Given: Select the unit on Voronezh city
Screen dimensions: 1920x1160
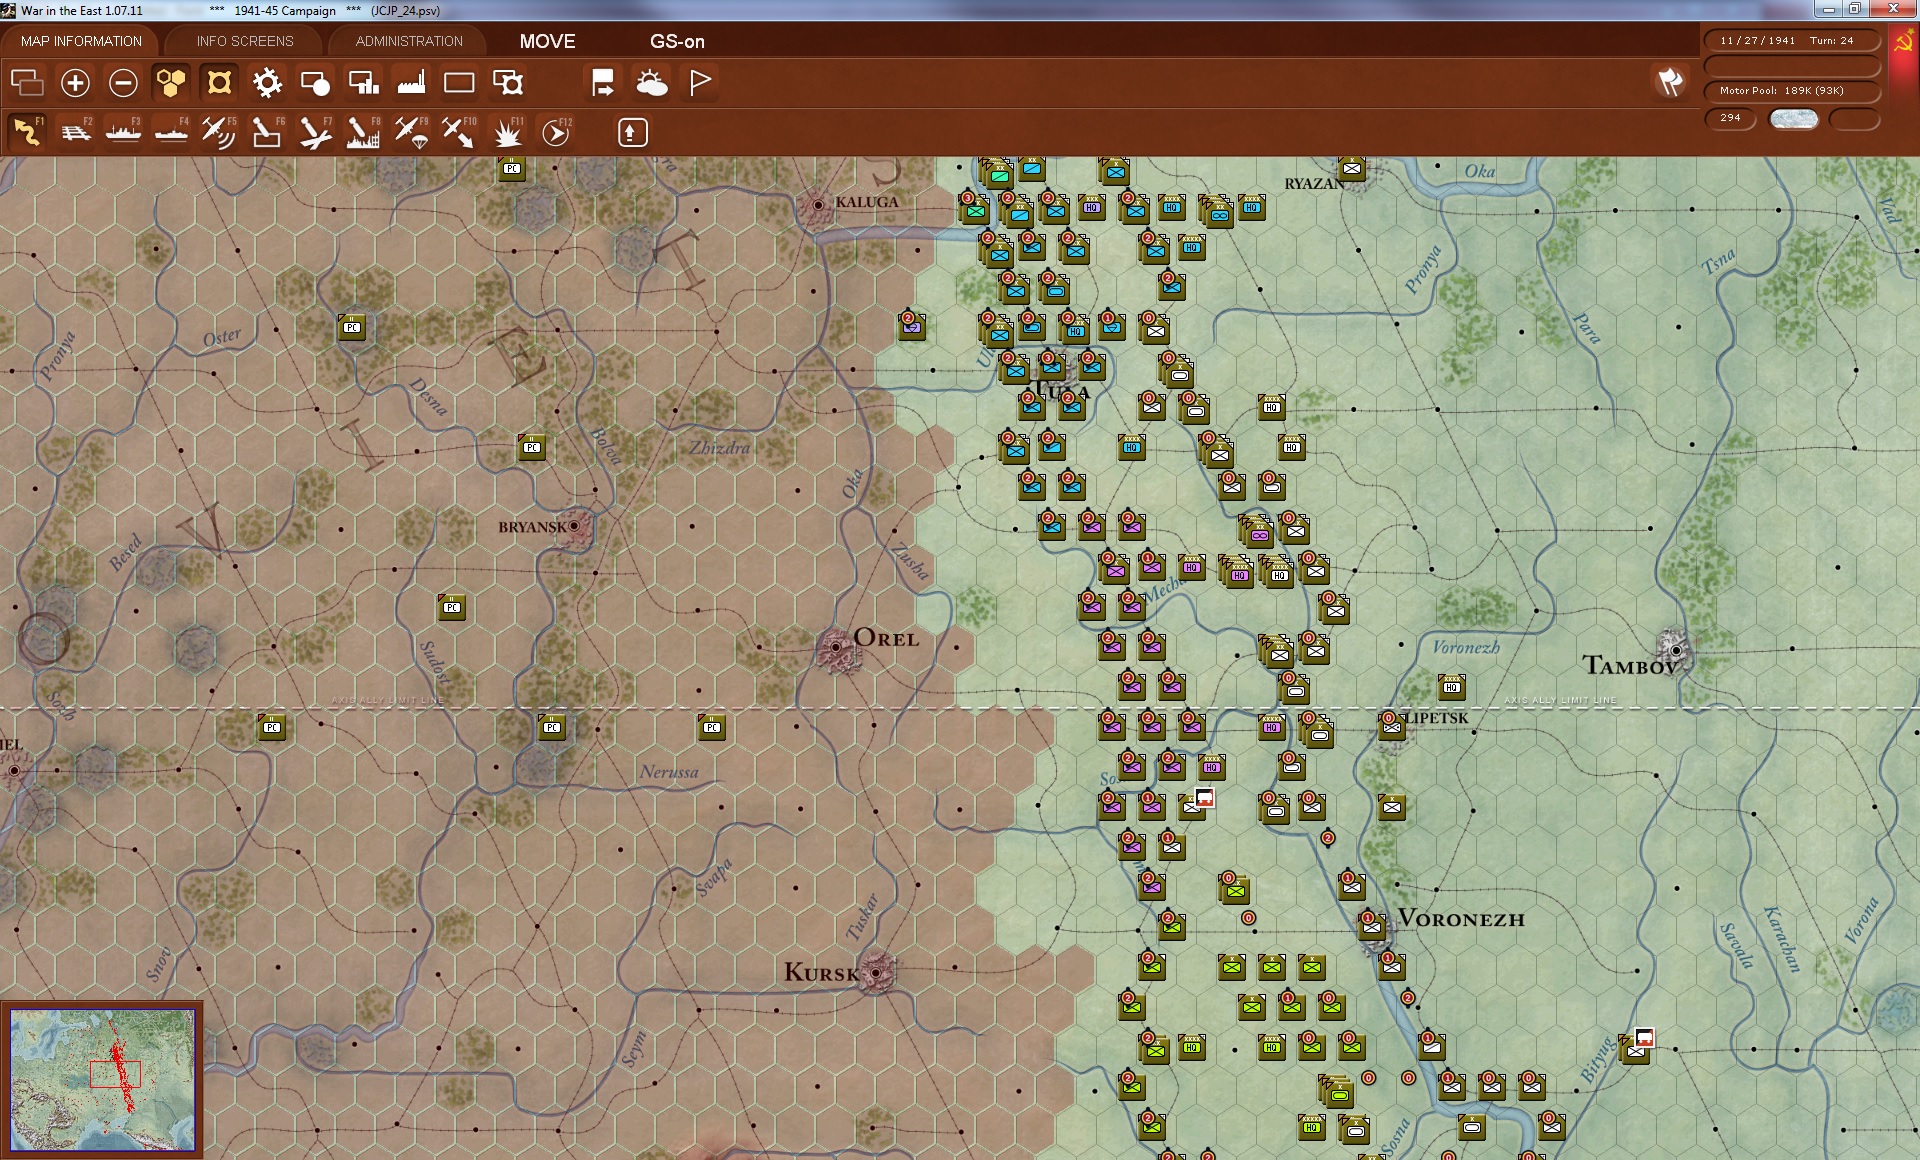Looking at the screenshot, I should (1371, 926).
